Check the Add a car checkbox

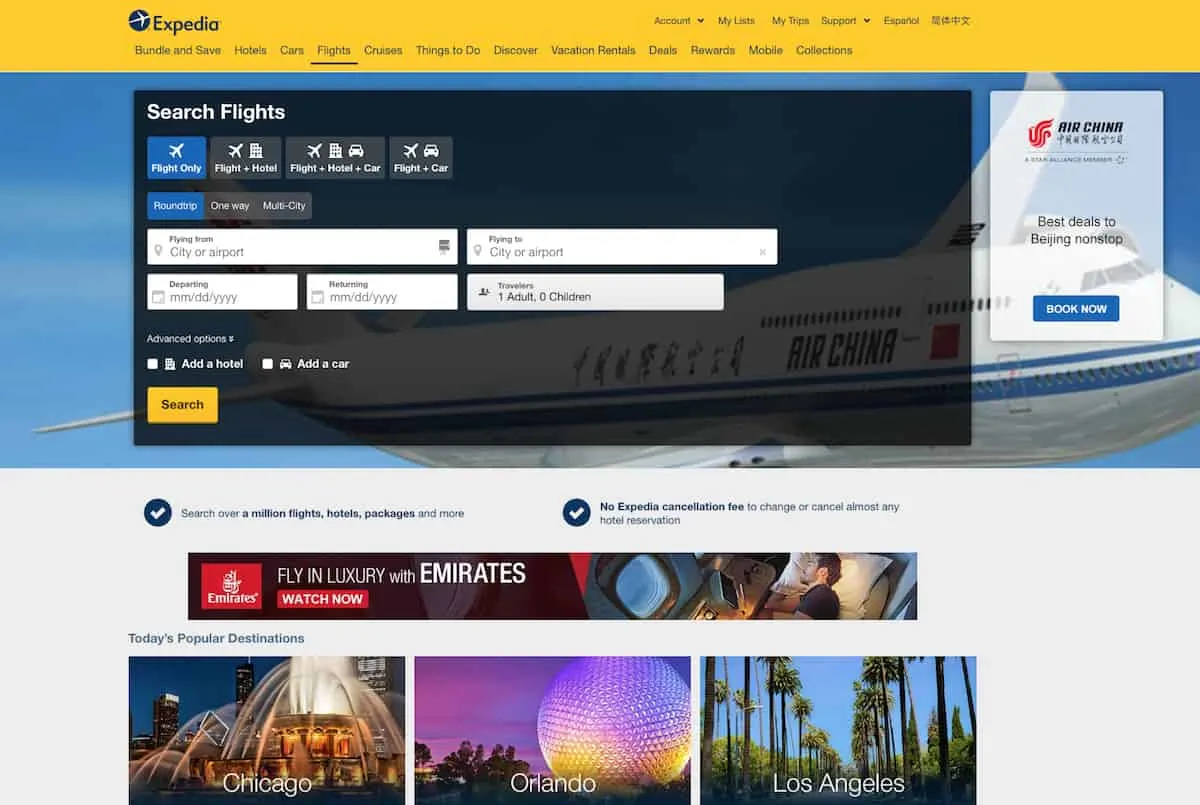coord(268,364)
